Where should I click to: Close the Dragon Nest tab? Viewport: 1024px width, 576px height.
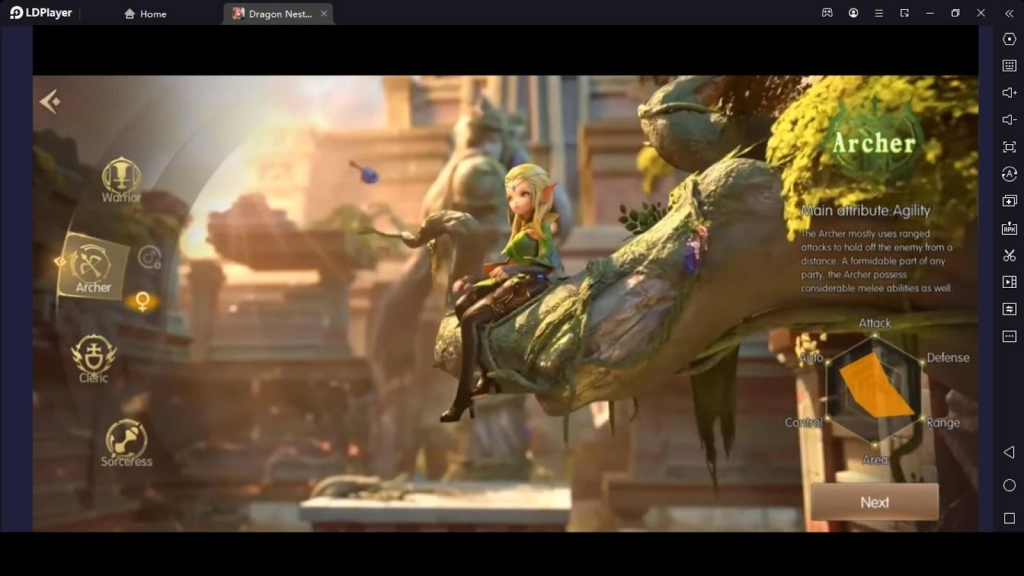click(324, 14)
